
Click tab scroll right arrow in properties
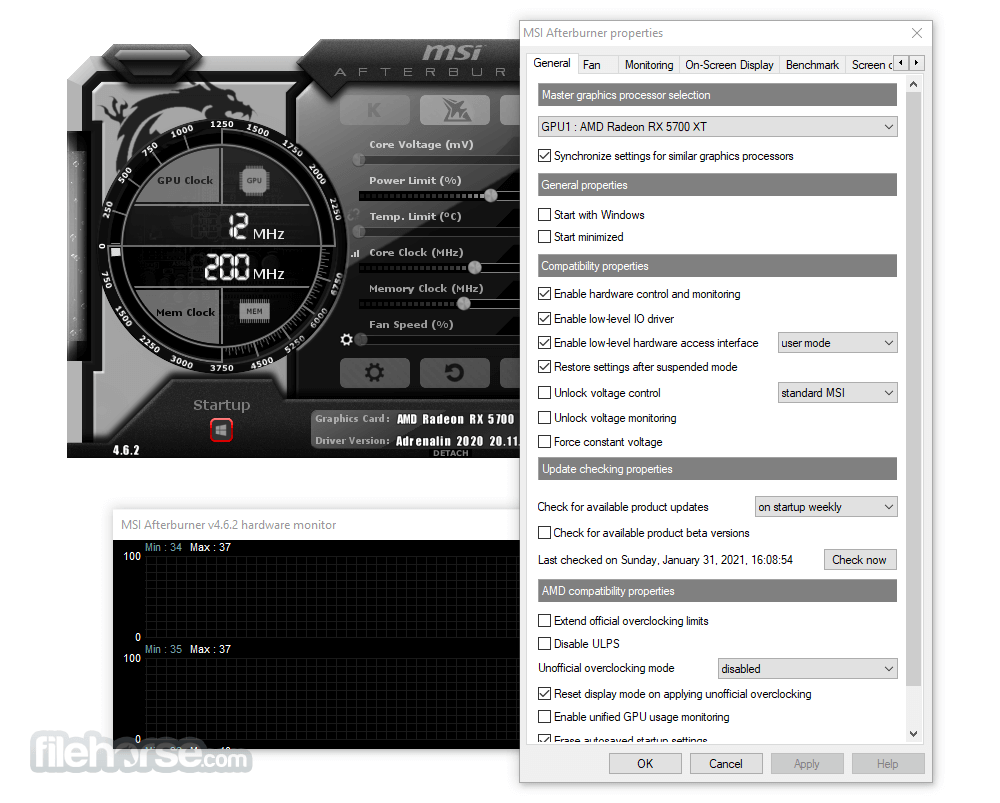(x=916, y=63)
